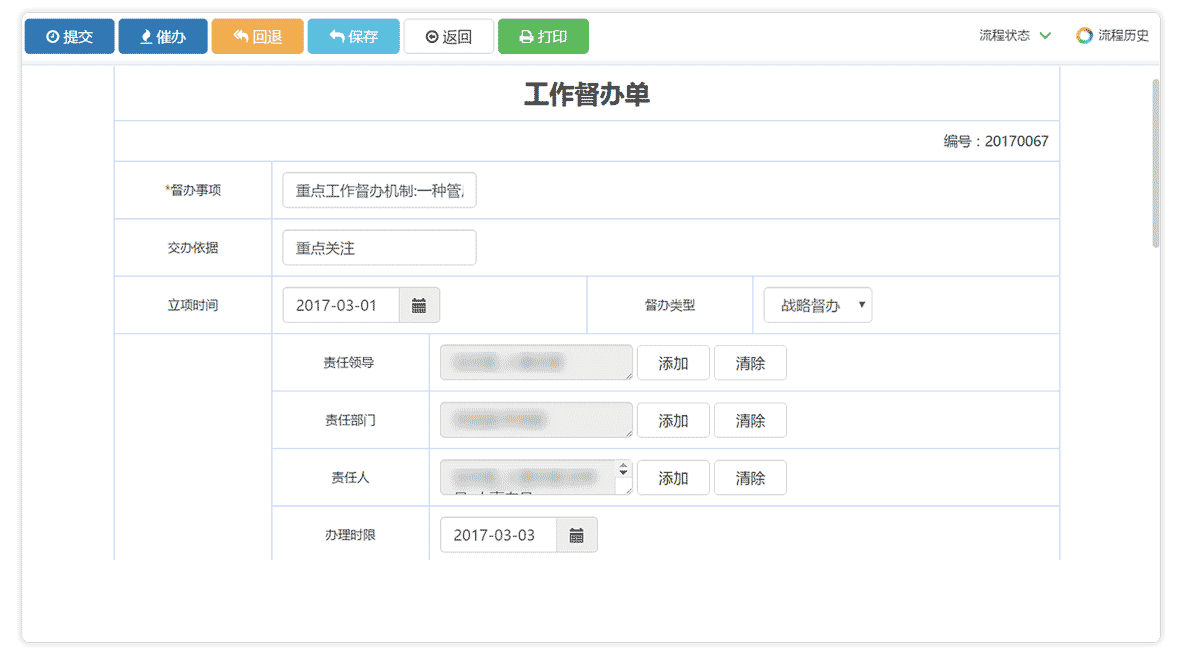
Task: Click 清除 next to 责任领导
Action: tap(750, 362)
